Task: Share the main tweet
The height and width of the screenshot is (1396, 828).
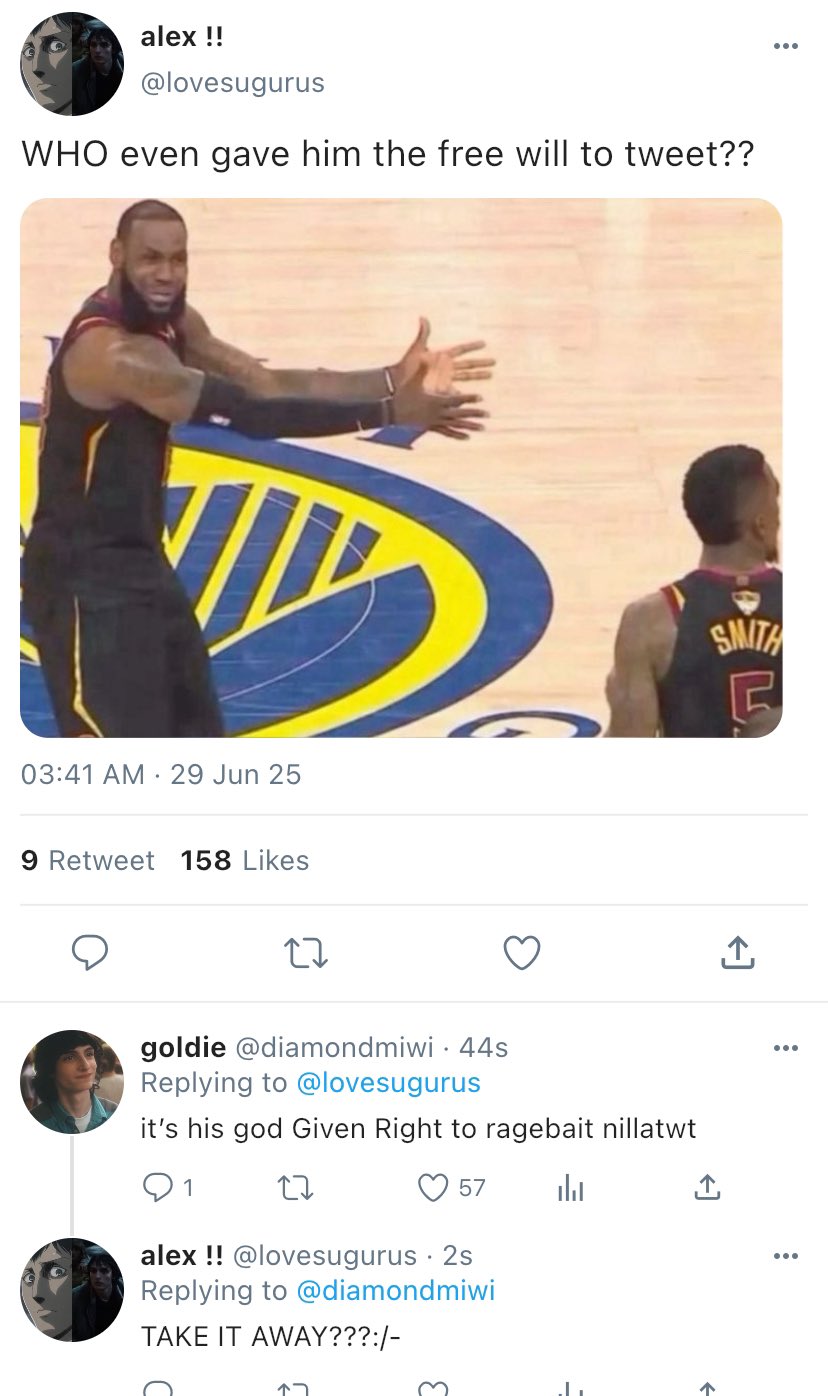Action: pyautogui.click(x=737, y=953)
